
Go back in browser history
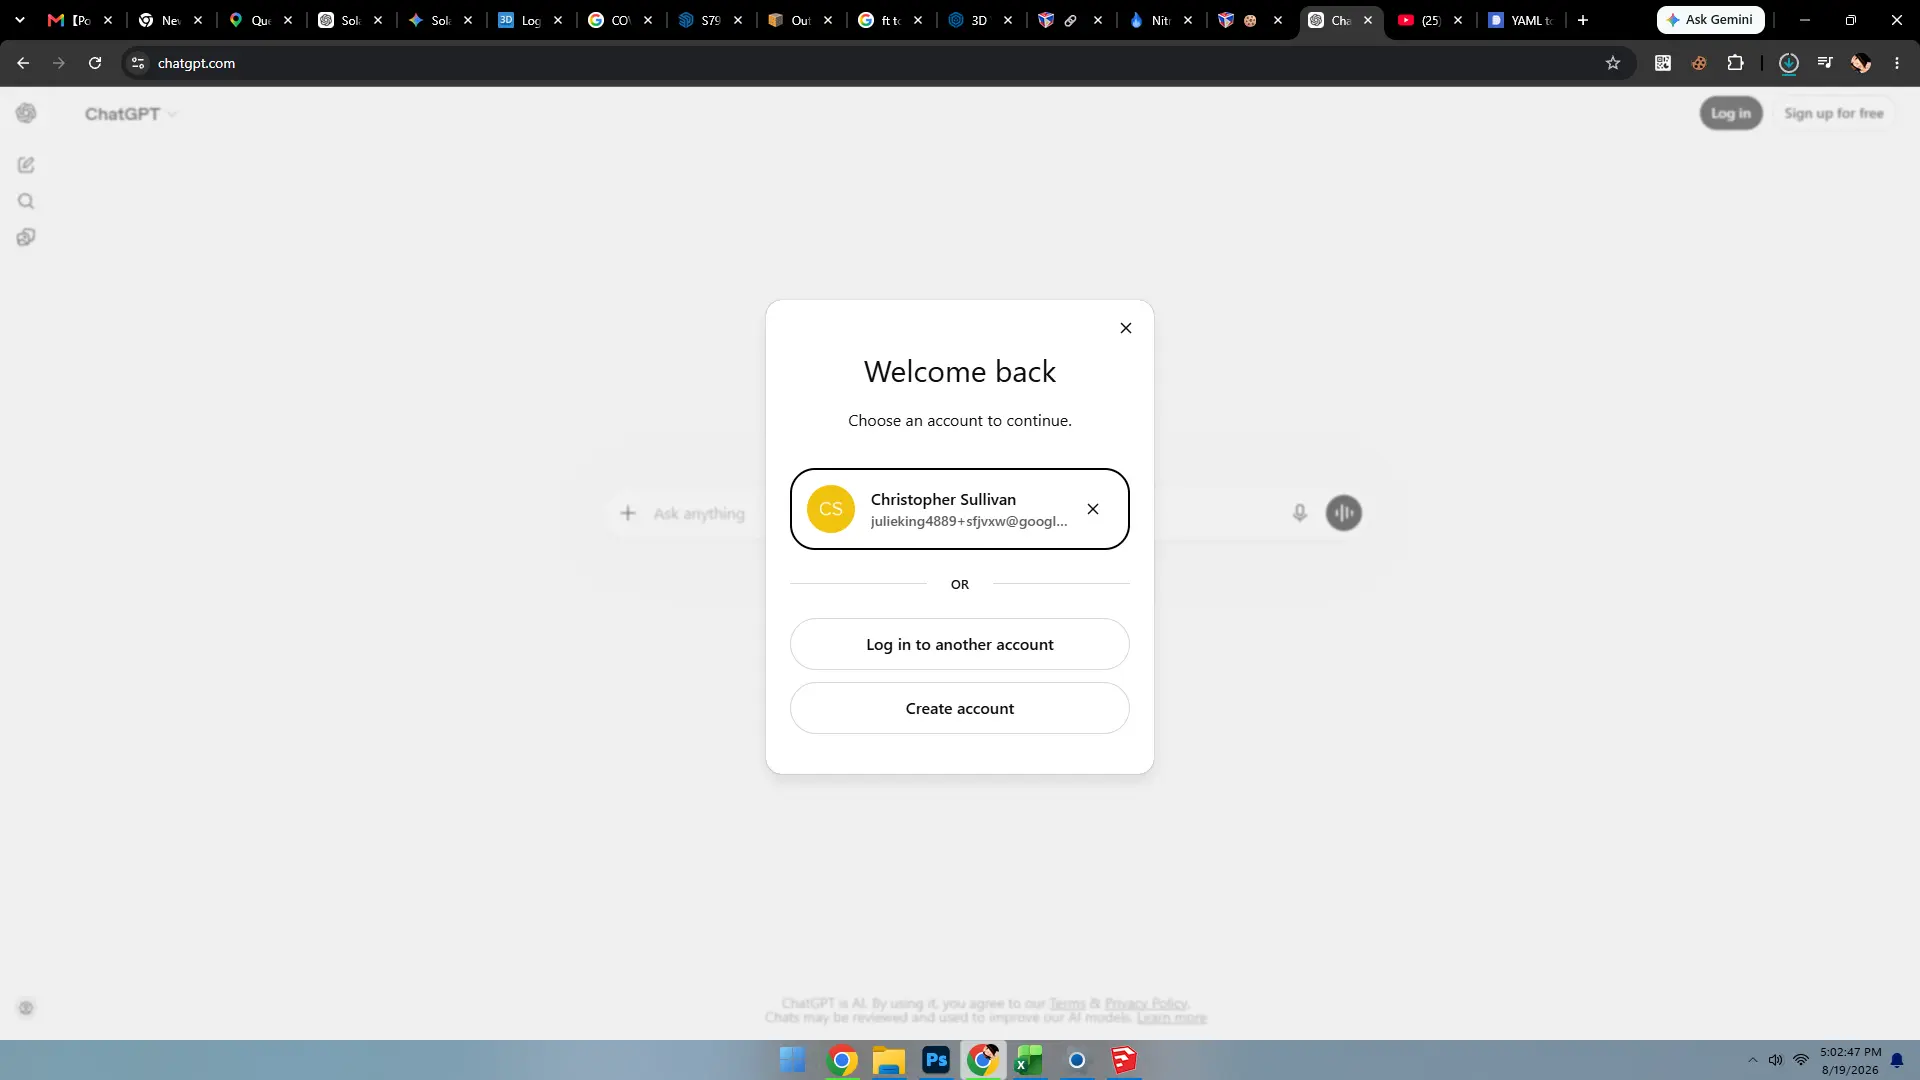point(23,63)
